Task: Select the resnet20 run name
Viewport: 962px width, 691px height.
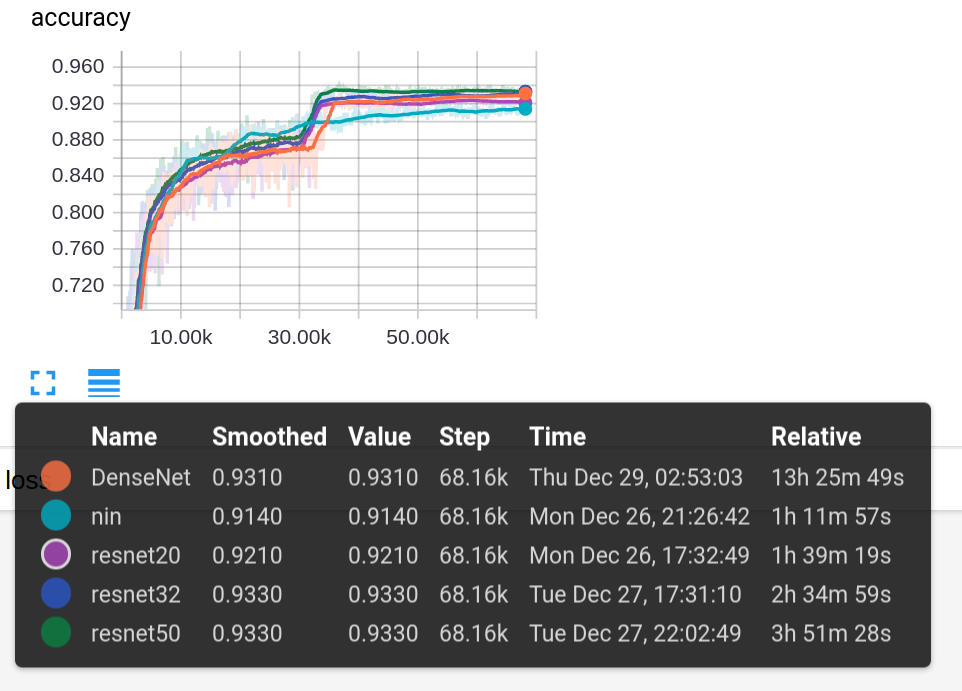Action: coord(136,555)
